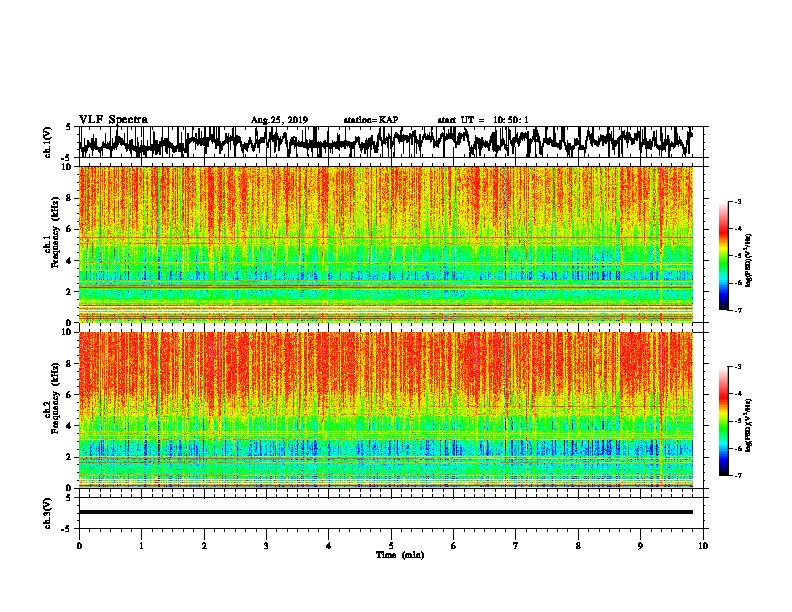This screenshot has height=612, width=792.
Task: Click the time axis tick label "4"
Action: [329, 546]
